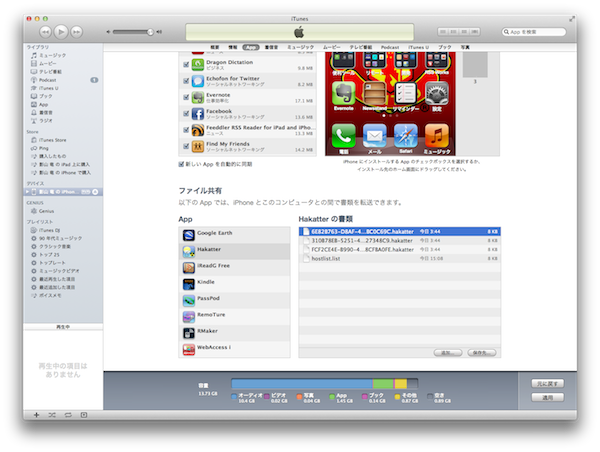Toggle 新しい App を自動的に同期 checkbox
Screen dimensions: 600x452
click(x=181, y=164)
